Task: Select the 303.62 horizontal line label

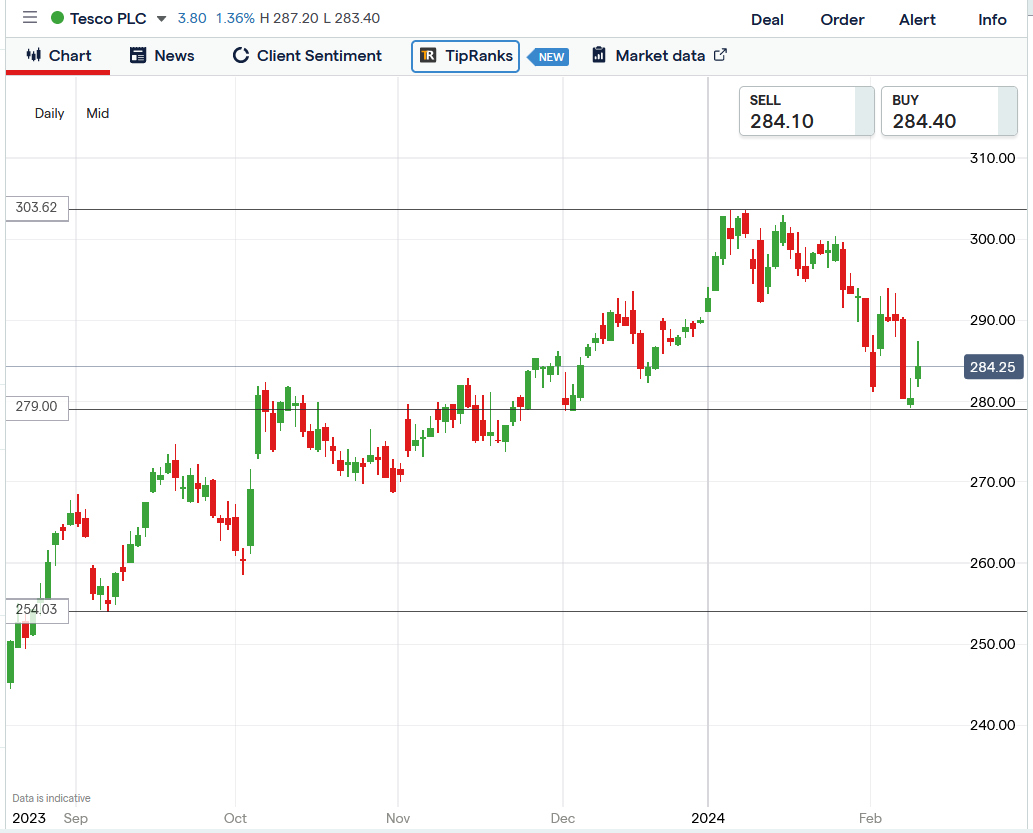Action: pyautogui.click(x=36, y=208)
